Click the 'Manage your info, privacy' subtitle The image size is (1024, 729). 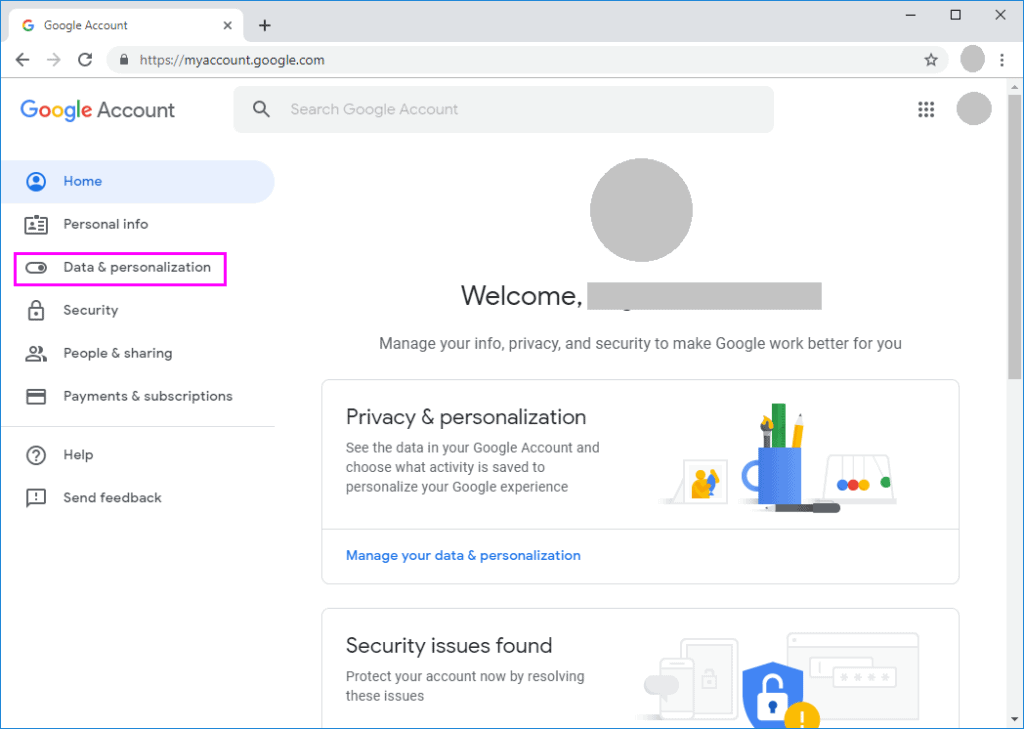[640, 344]
